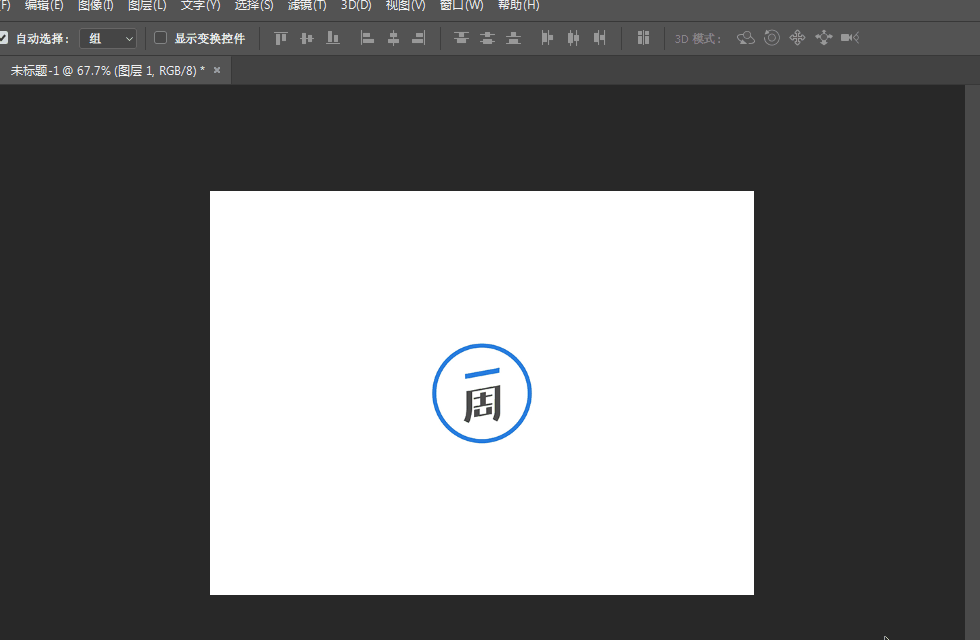
Task: Toggle the 自动选择 checkbox
Action: click(3, 38)
